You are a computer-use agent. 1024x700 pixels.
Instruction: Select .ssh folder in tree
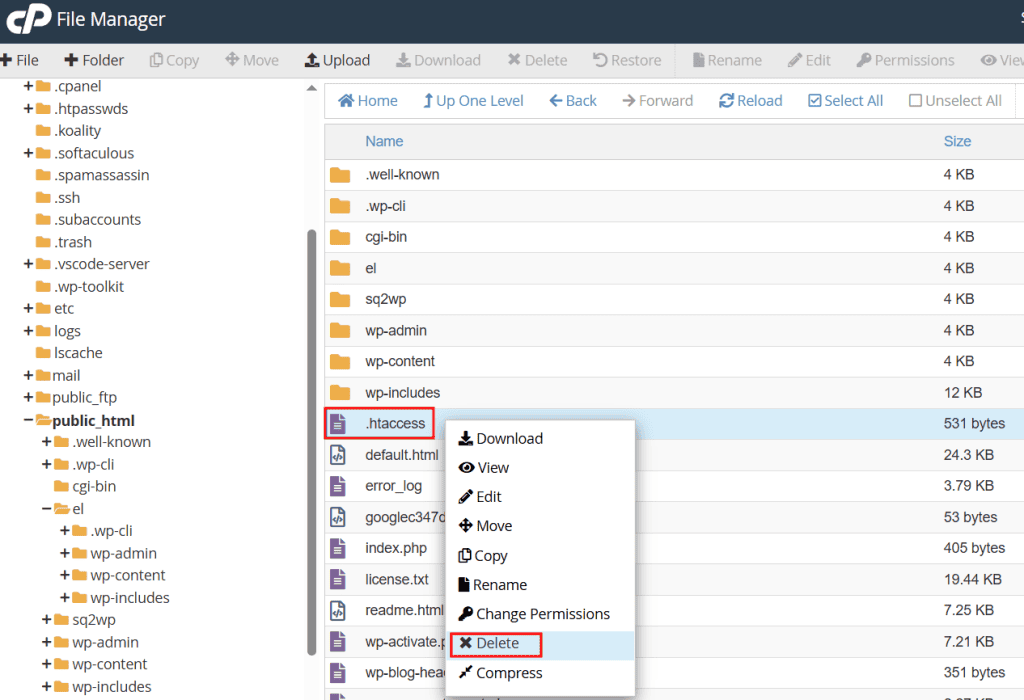coord(58,197)
